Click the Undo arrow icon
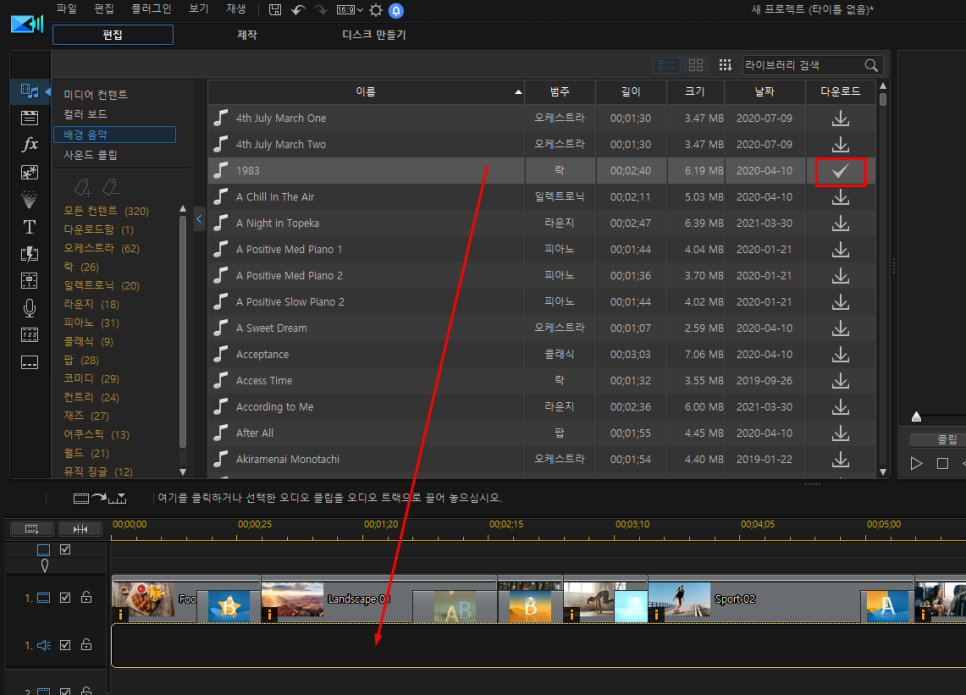Image resolution: width=966 pixels, height=695 pixels. [298, 10]
